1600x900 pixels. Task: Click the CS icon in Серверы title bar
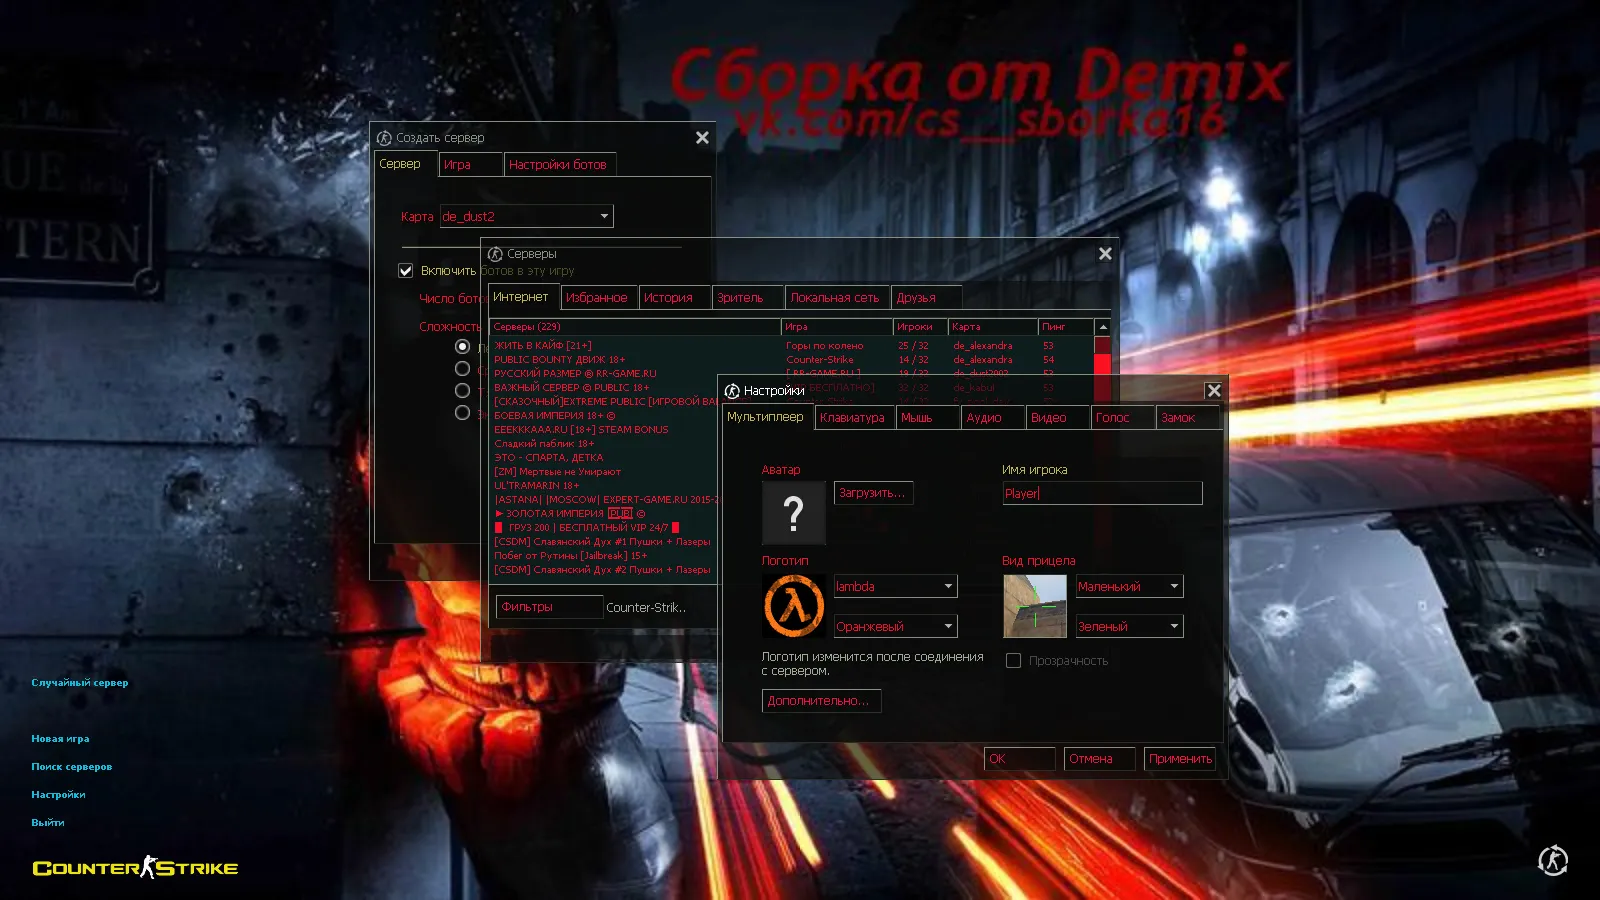495,253
